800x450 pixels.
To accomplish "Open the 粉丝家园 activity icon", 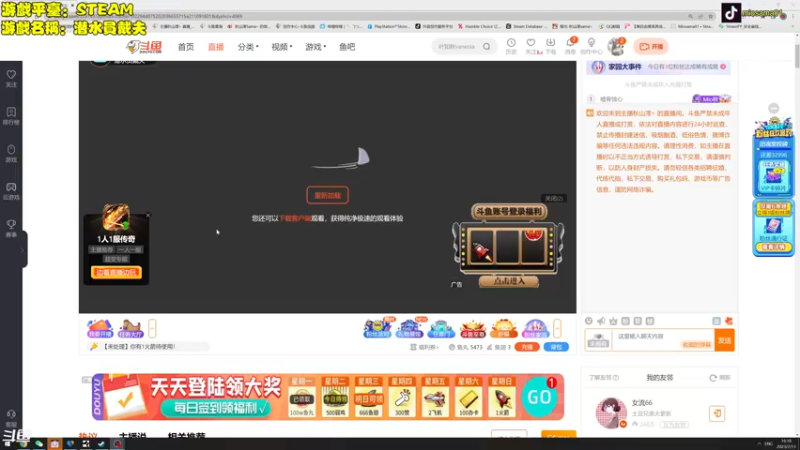I will (535, 329).
